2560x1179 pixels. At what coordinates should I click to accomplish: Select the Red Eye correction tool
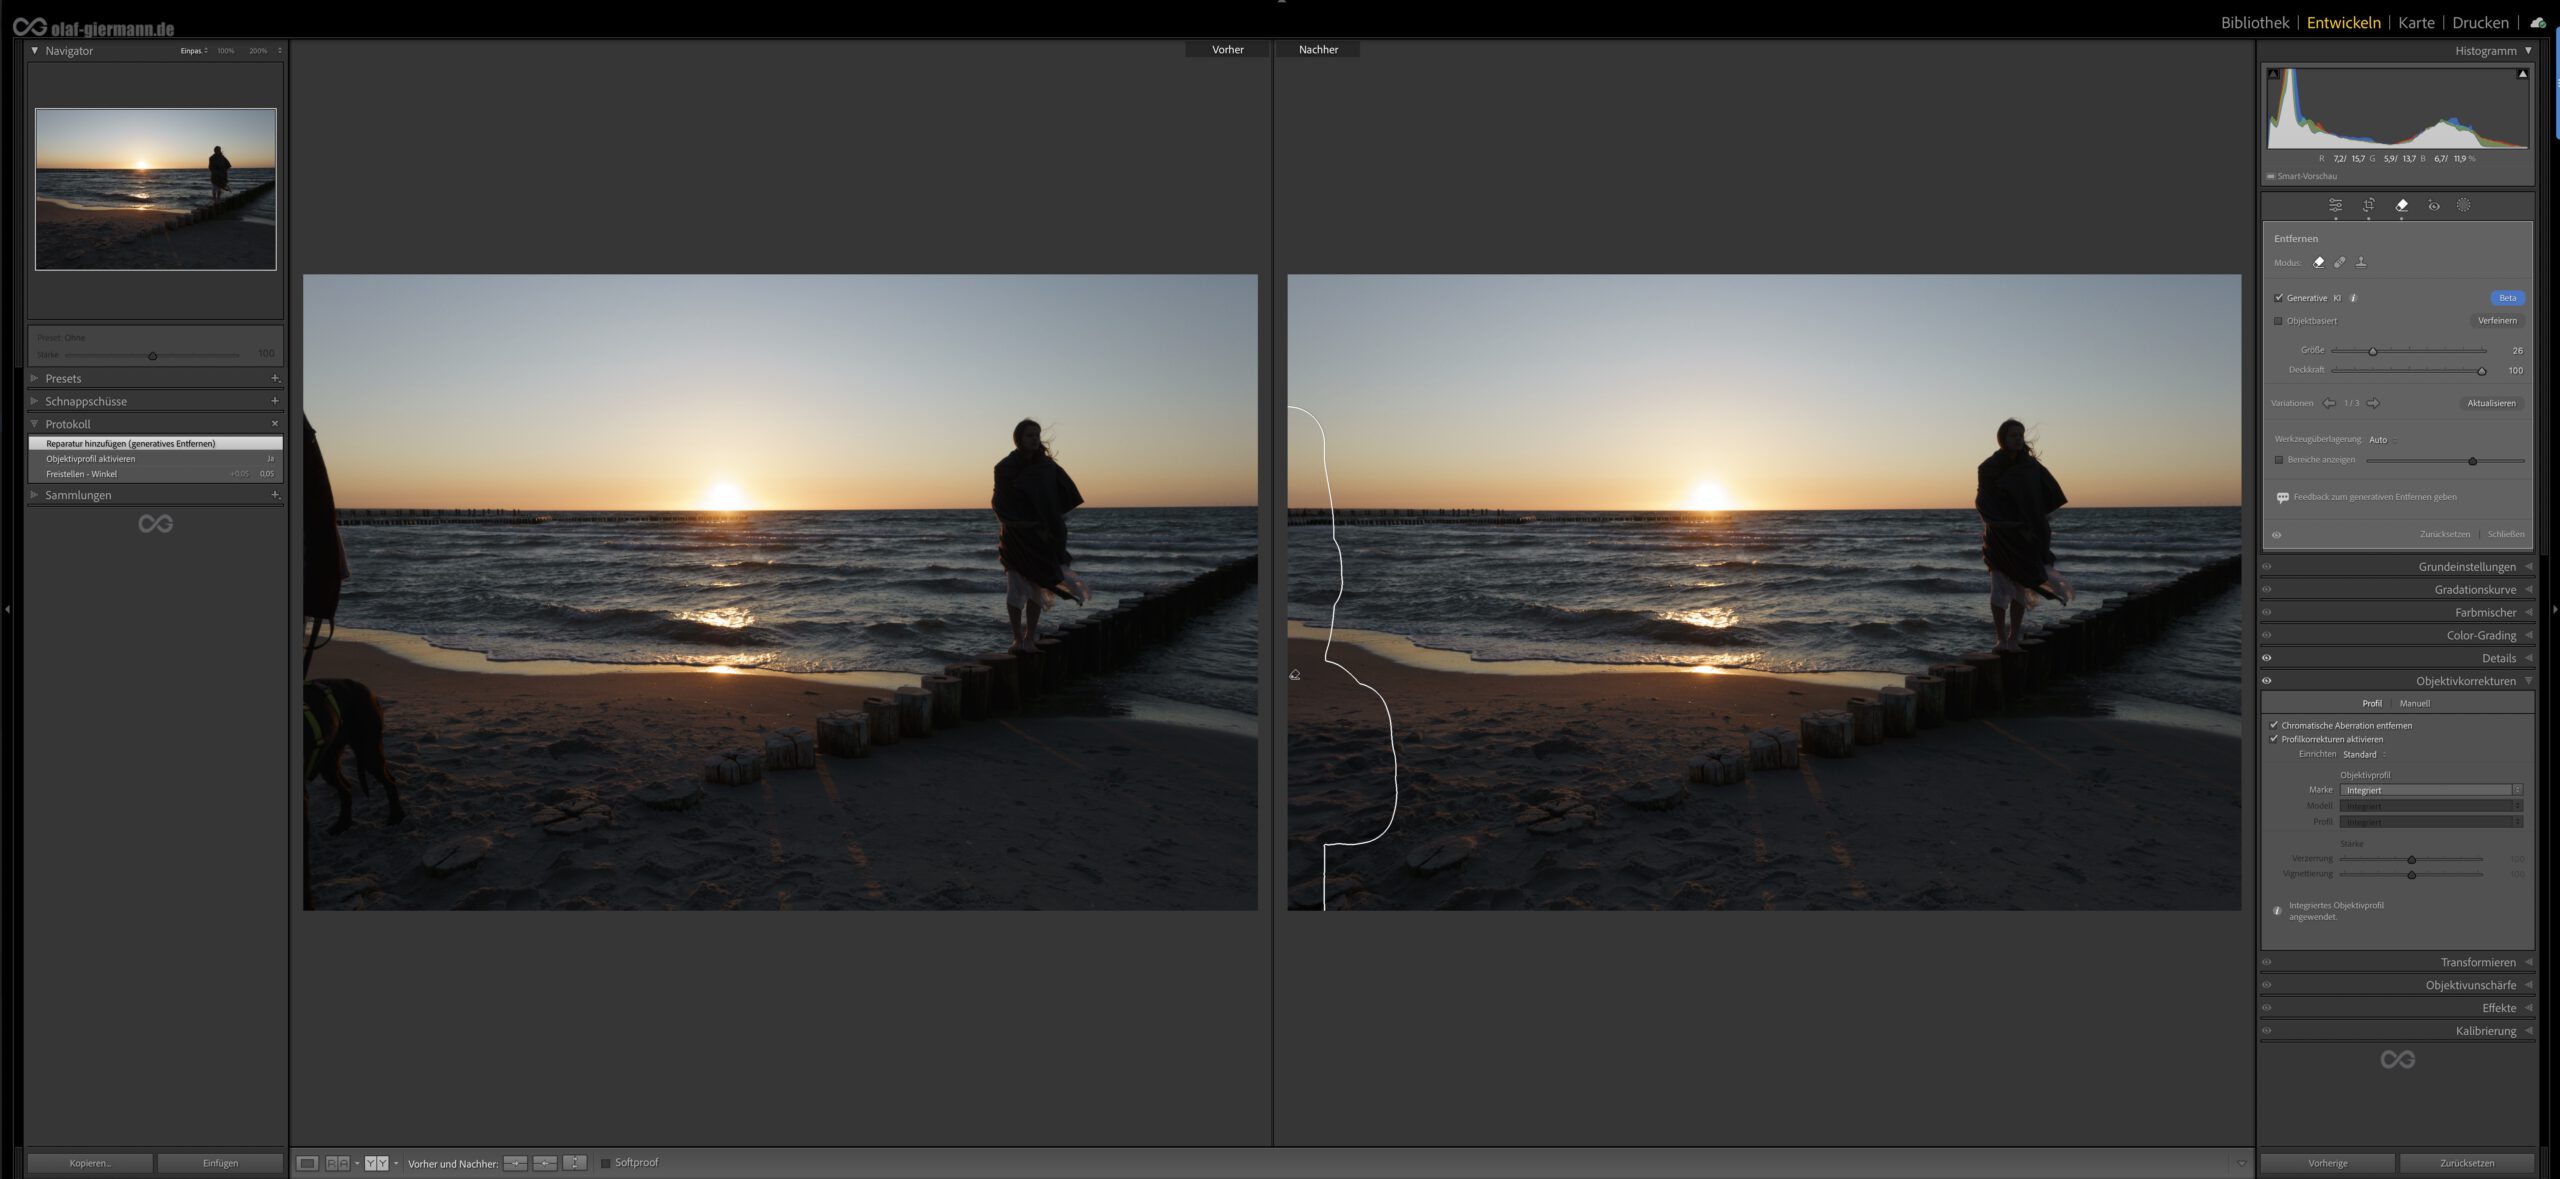[x=2433, y=205]
